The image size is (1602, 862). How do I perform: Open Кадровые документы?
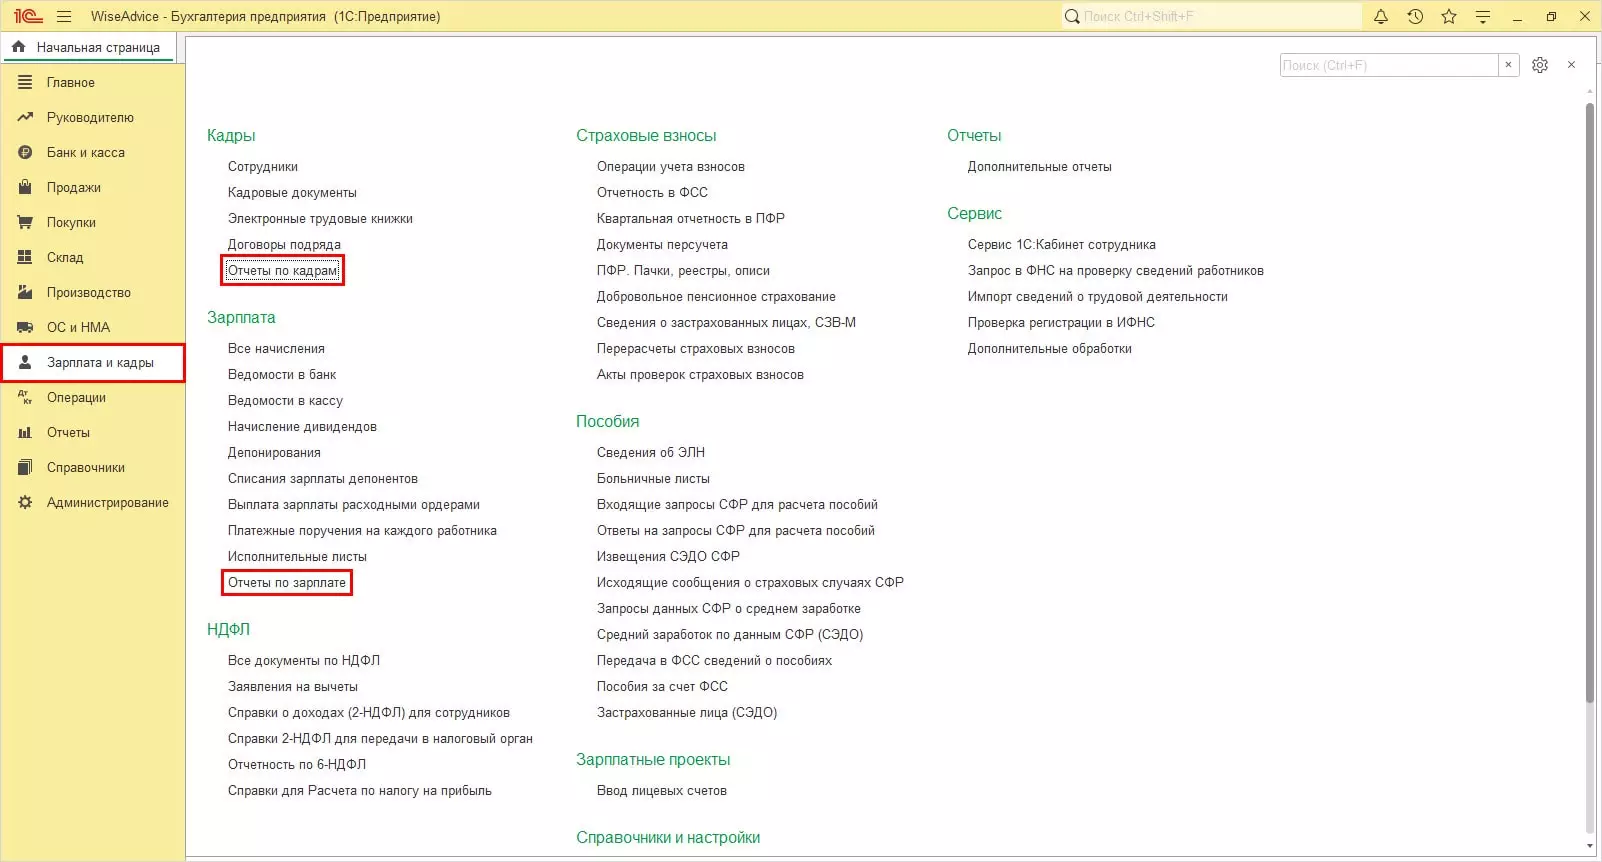click(292, 192)
